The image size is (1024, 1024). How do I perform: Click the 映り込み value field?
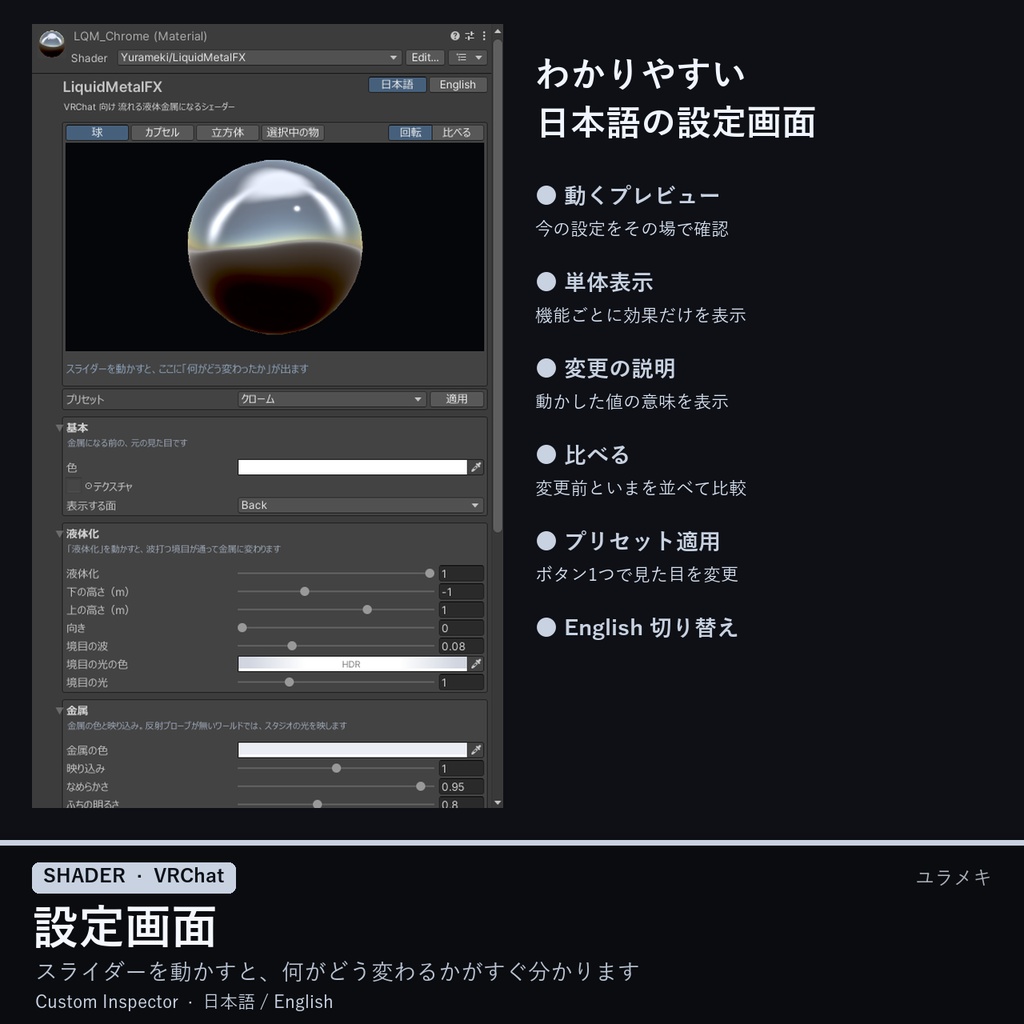(x=461, y=768)
